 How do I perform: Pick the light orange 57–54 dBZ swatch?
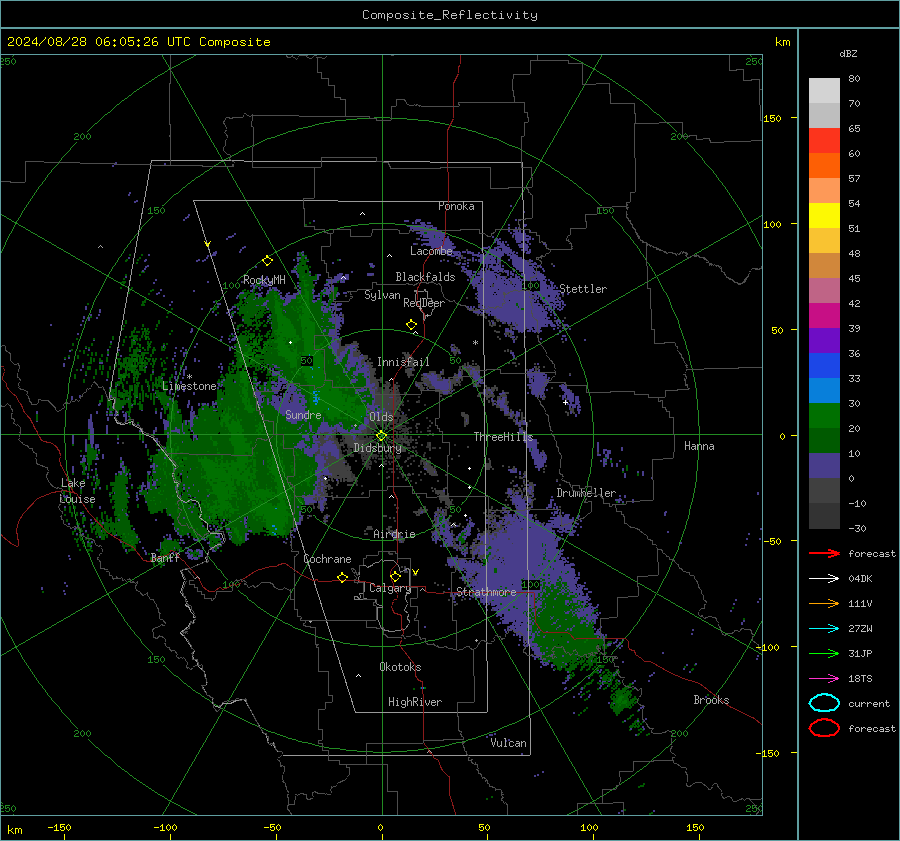click(824, 191)
